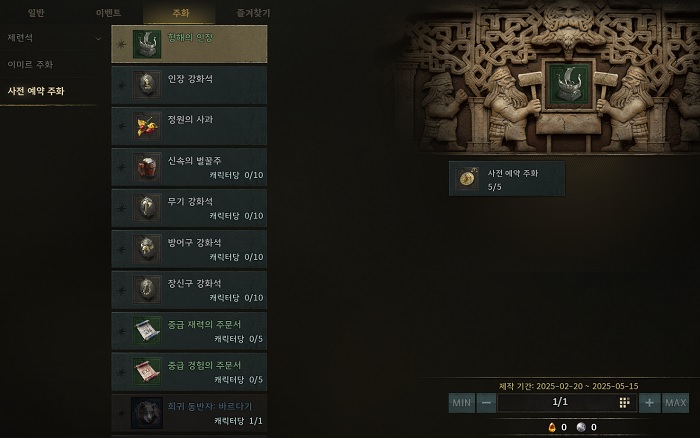Click the MIN quantity button
Image resolution: width=700 pixels, height=438 pixels.
point(462,403)
